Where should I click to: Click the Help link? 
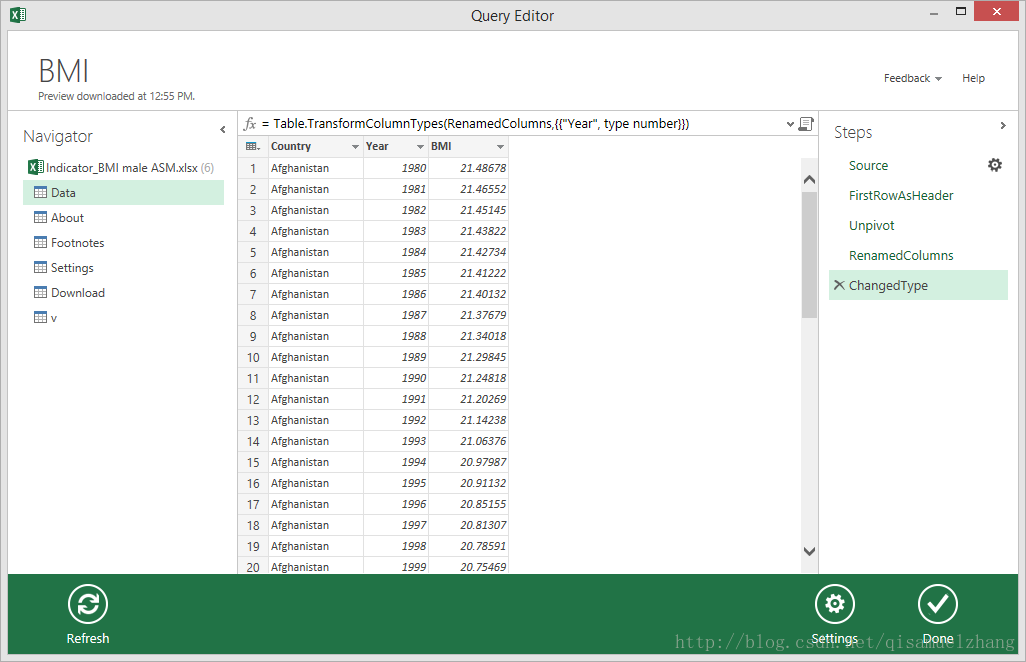point(973,78)
